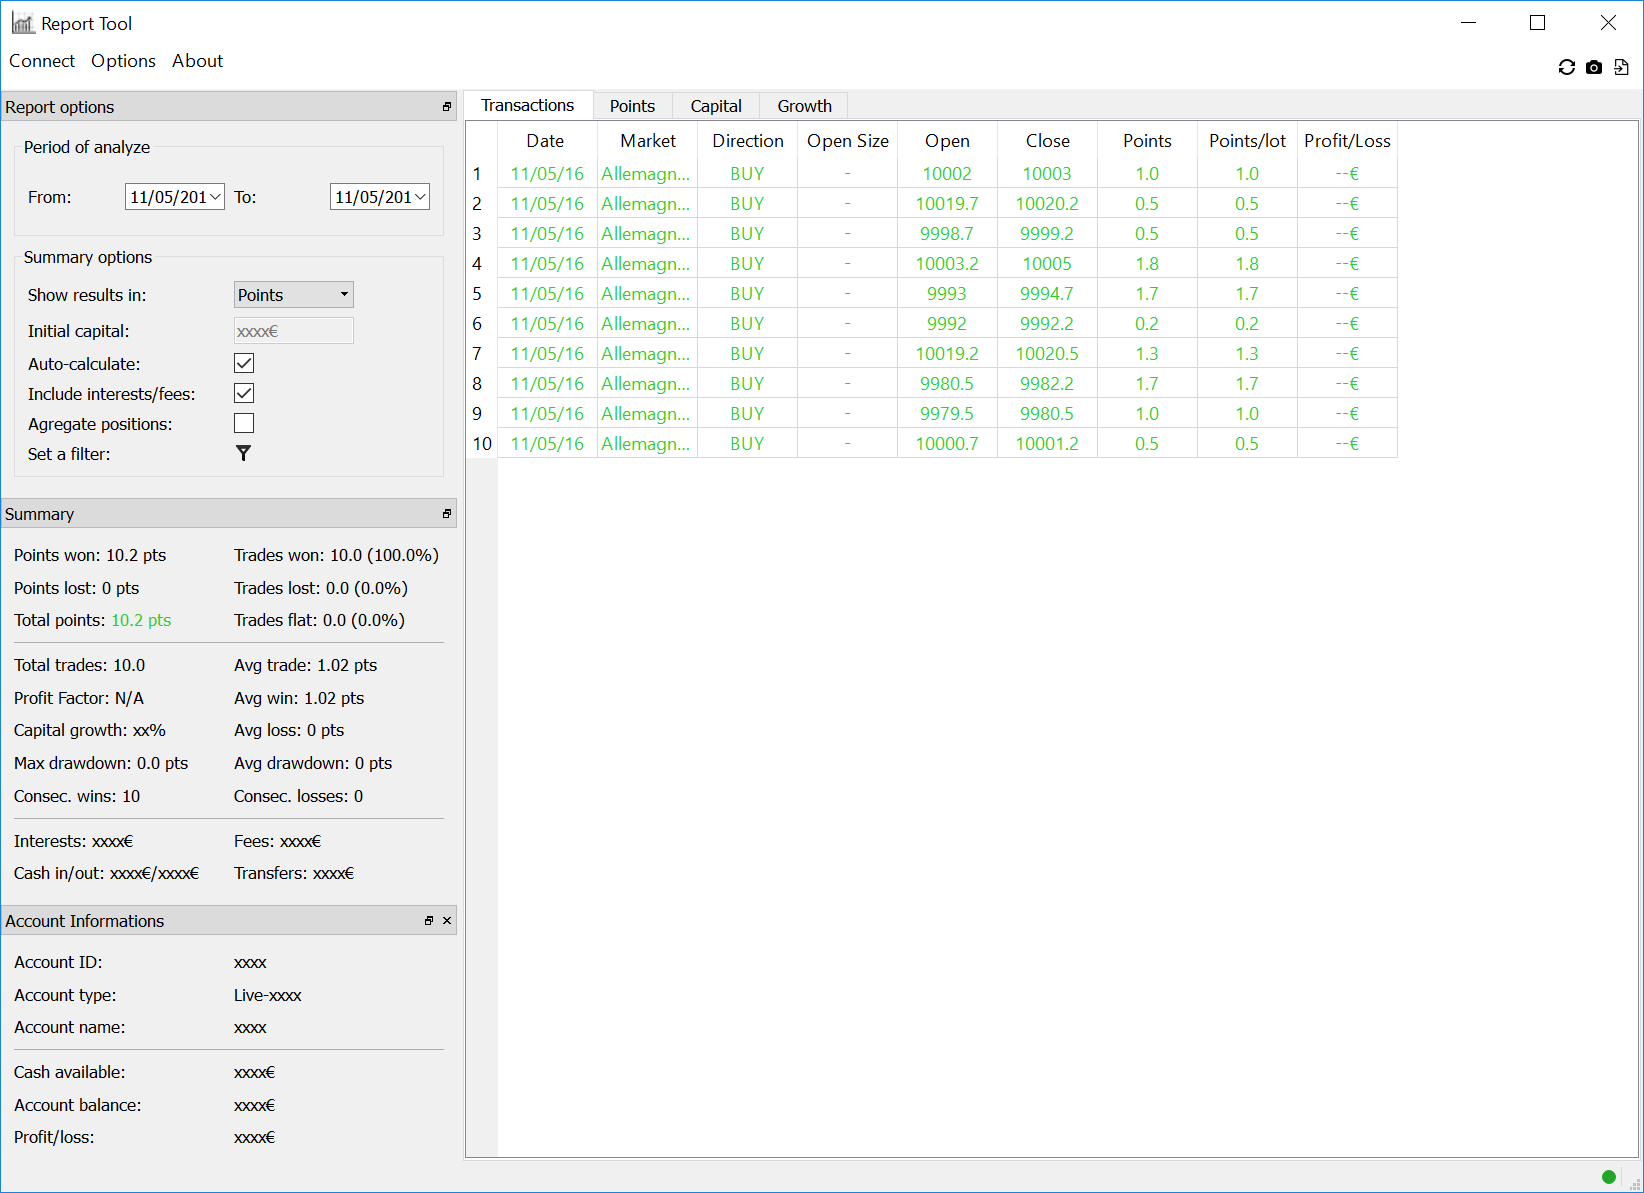Toggle the Auto-calculate checkbox
Viewport: 1644px width, 1193px height.
(244, 363)
